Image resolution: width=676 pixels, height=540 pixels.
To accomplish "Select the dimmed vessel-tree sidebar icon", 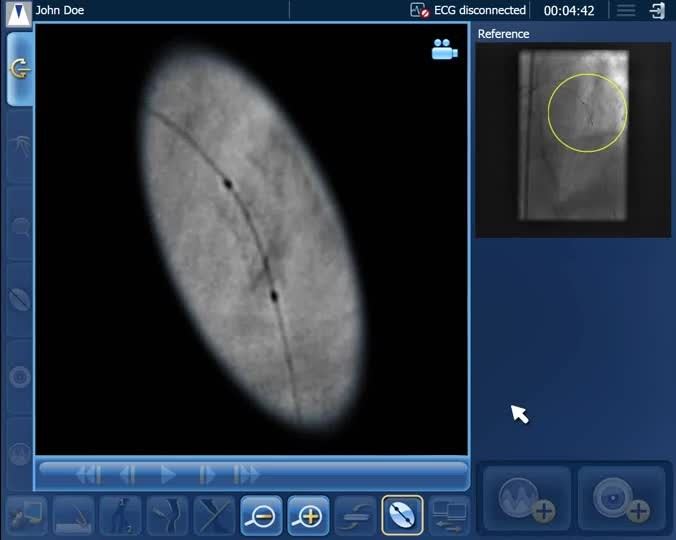I will pos(20,147).
